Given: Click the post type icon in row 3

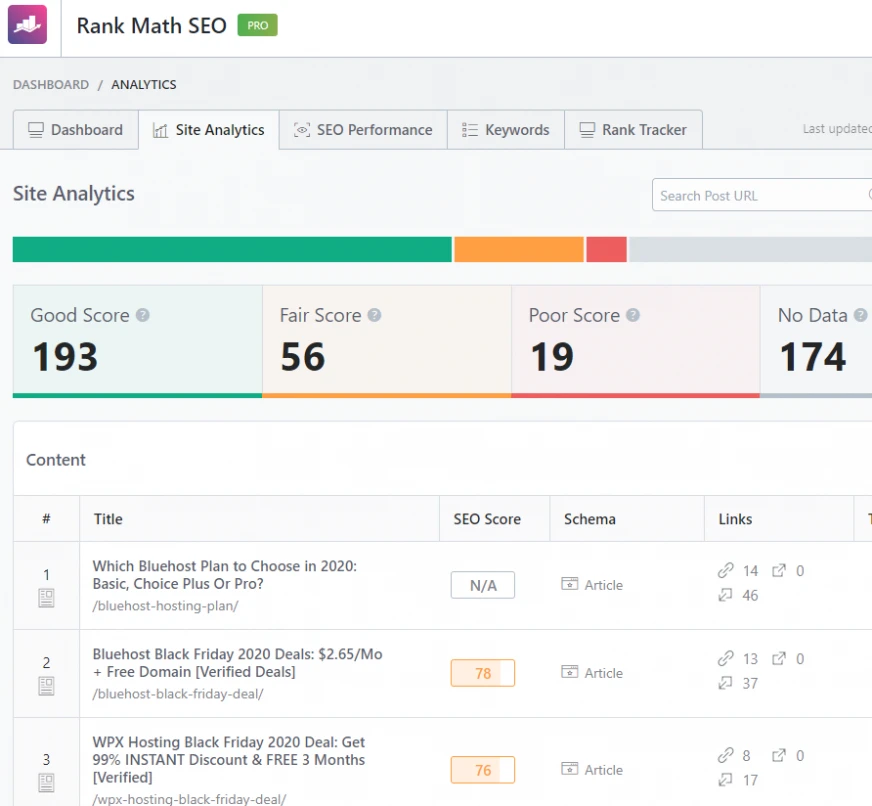Looking at the screenshot, I should (46, 783).
